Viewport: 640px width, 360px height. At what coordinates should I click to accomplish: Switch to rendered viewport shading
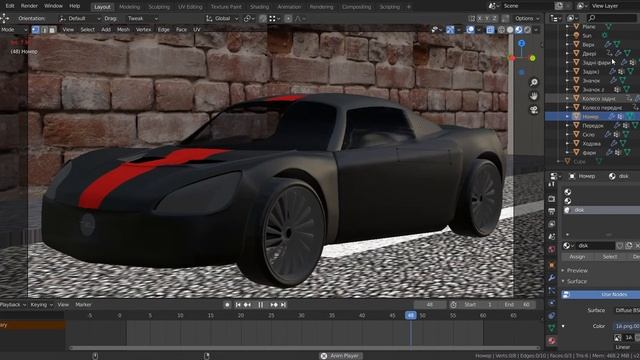click(527, 30)
